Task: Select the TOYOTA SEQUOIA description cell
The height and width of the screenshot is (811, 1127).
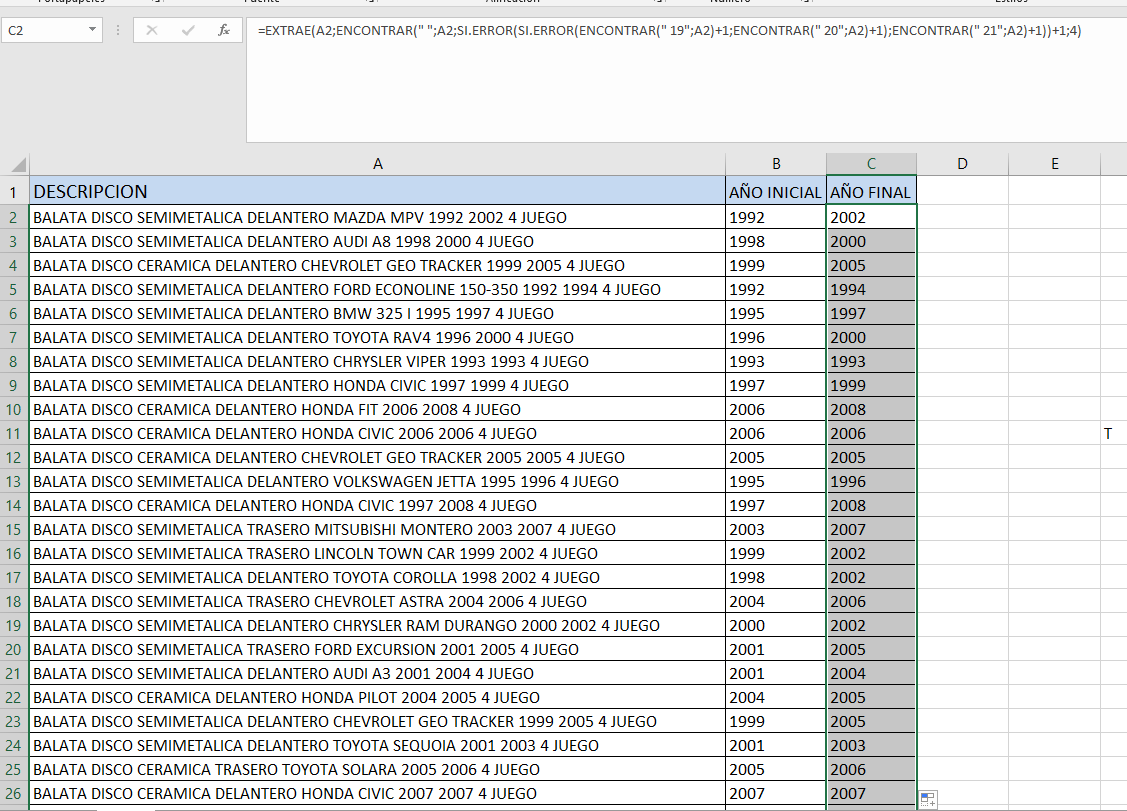Action: pyautogui.click(x=377, y=746)
